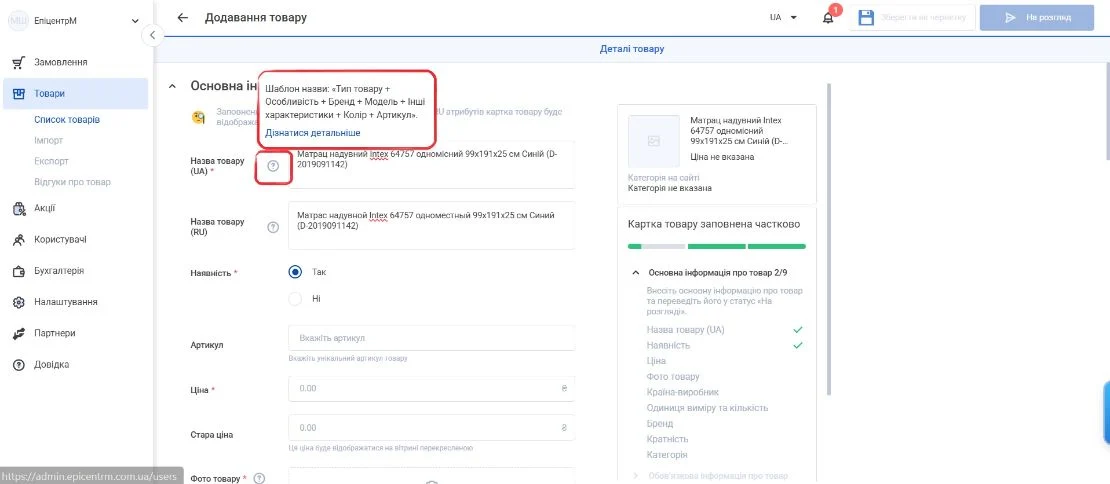
Task: Click the emoji hint icon under section title
Action: pos(199,117)
